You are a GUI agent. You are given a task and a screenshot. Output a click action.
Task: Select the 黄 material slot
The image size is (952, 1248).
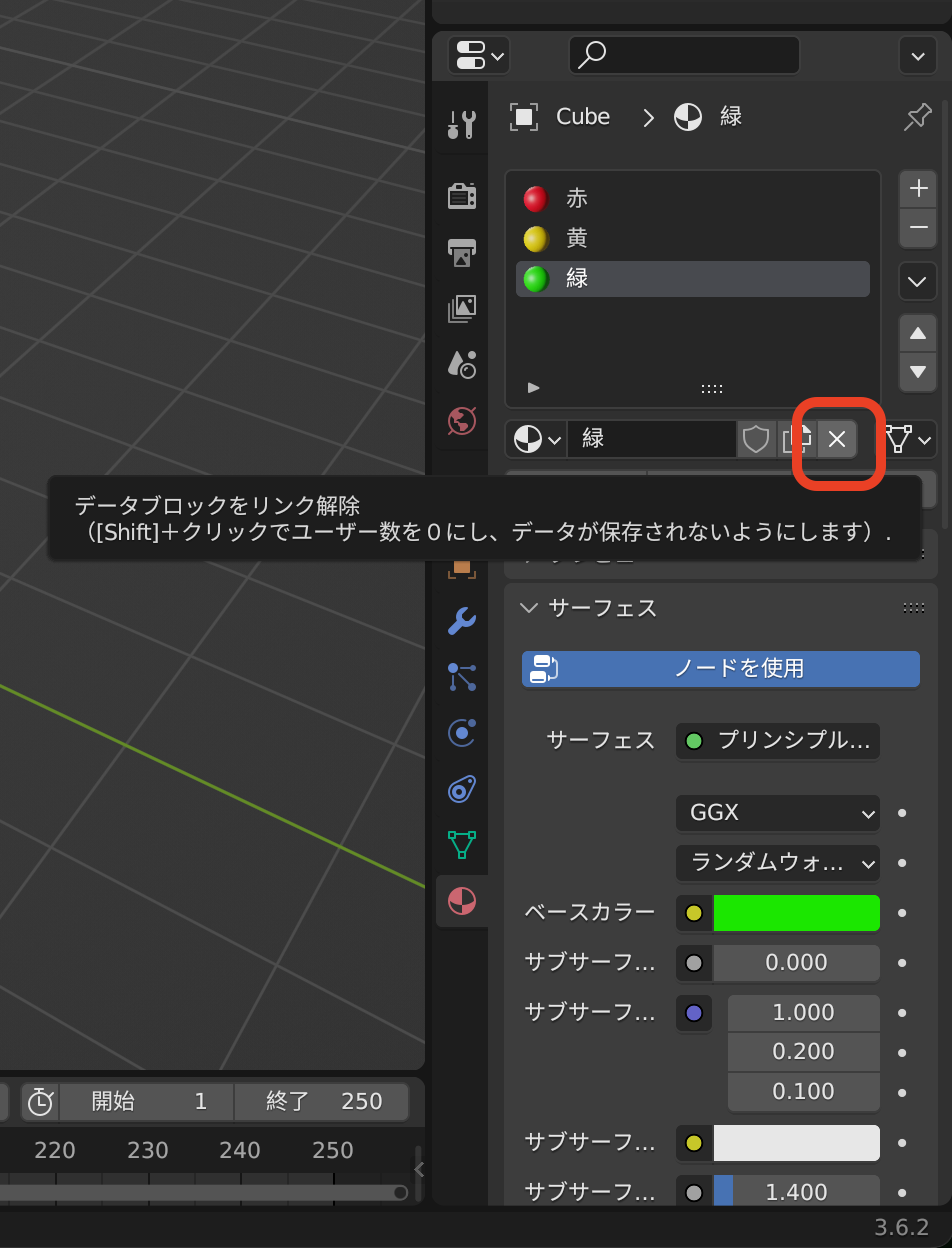tap(693, 238)
